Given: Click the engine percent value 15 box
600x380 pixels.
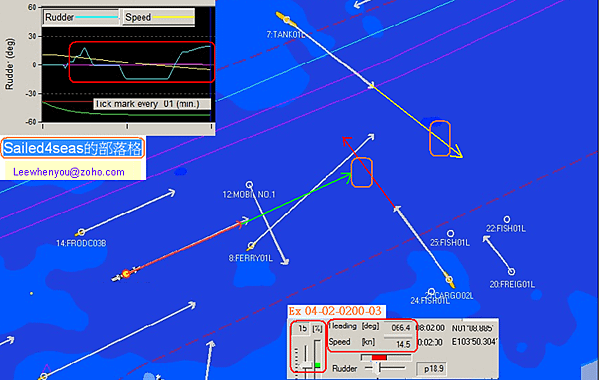Looking at the screenshot, I should tap(302, 329).
